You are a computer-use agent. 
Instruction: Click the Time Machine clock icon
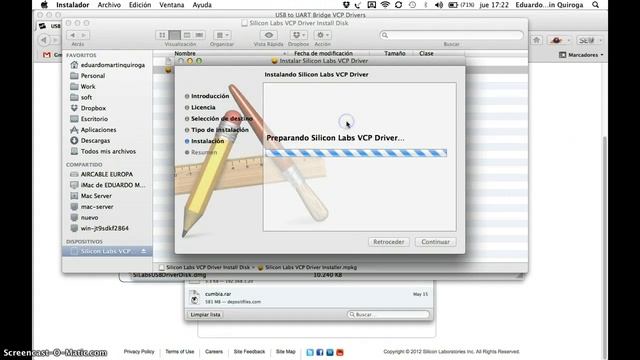412,5
